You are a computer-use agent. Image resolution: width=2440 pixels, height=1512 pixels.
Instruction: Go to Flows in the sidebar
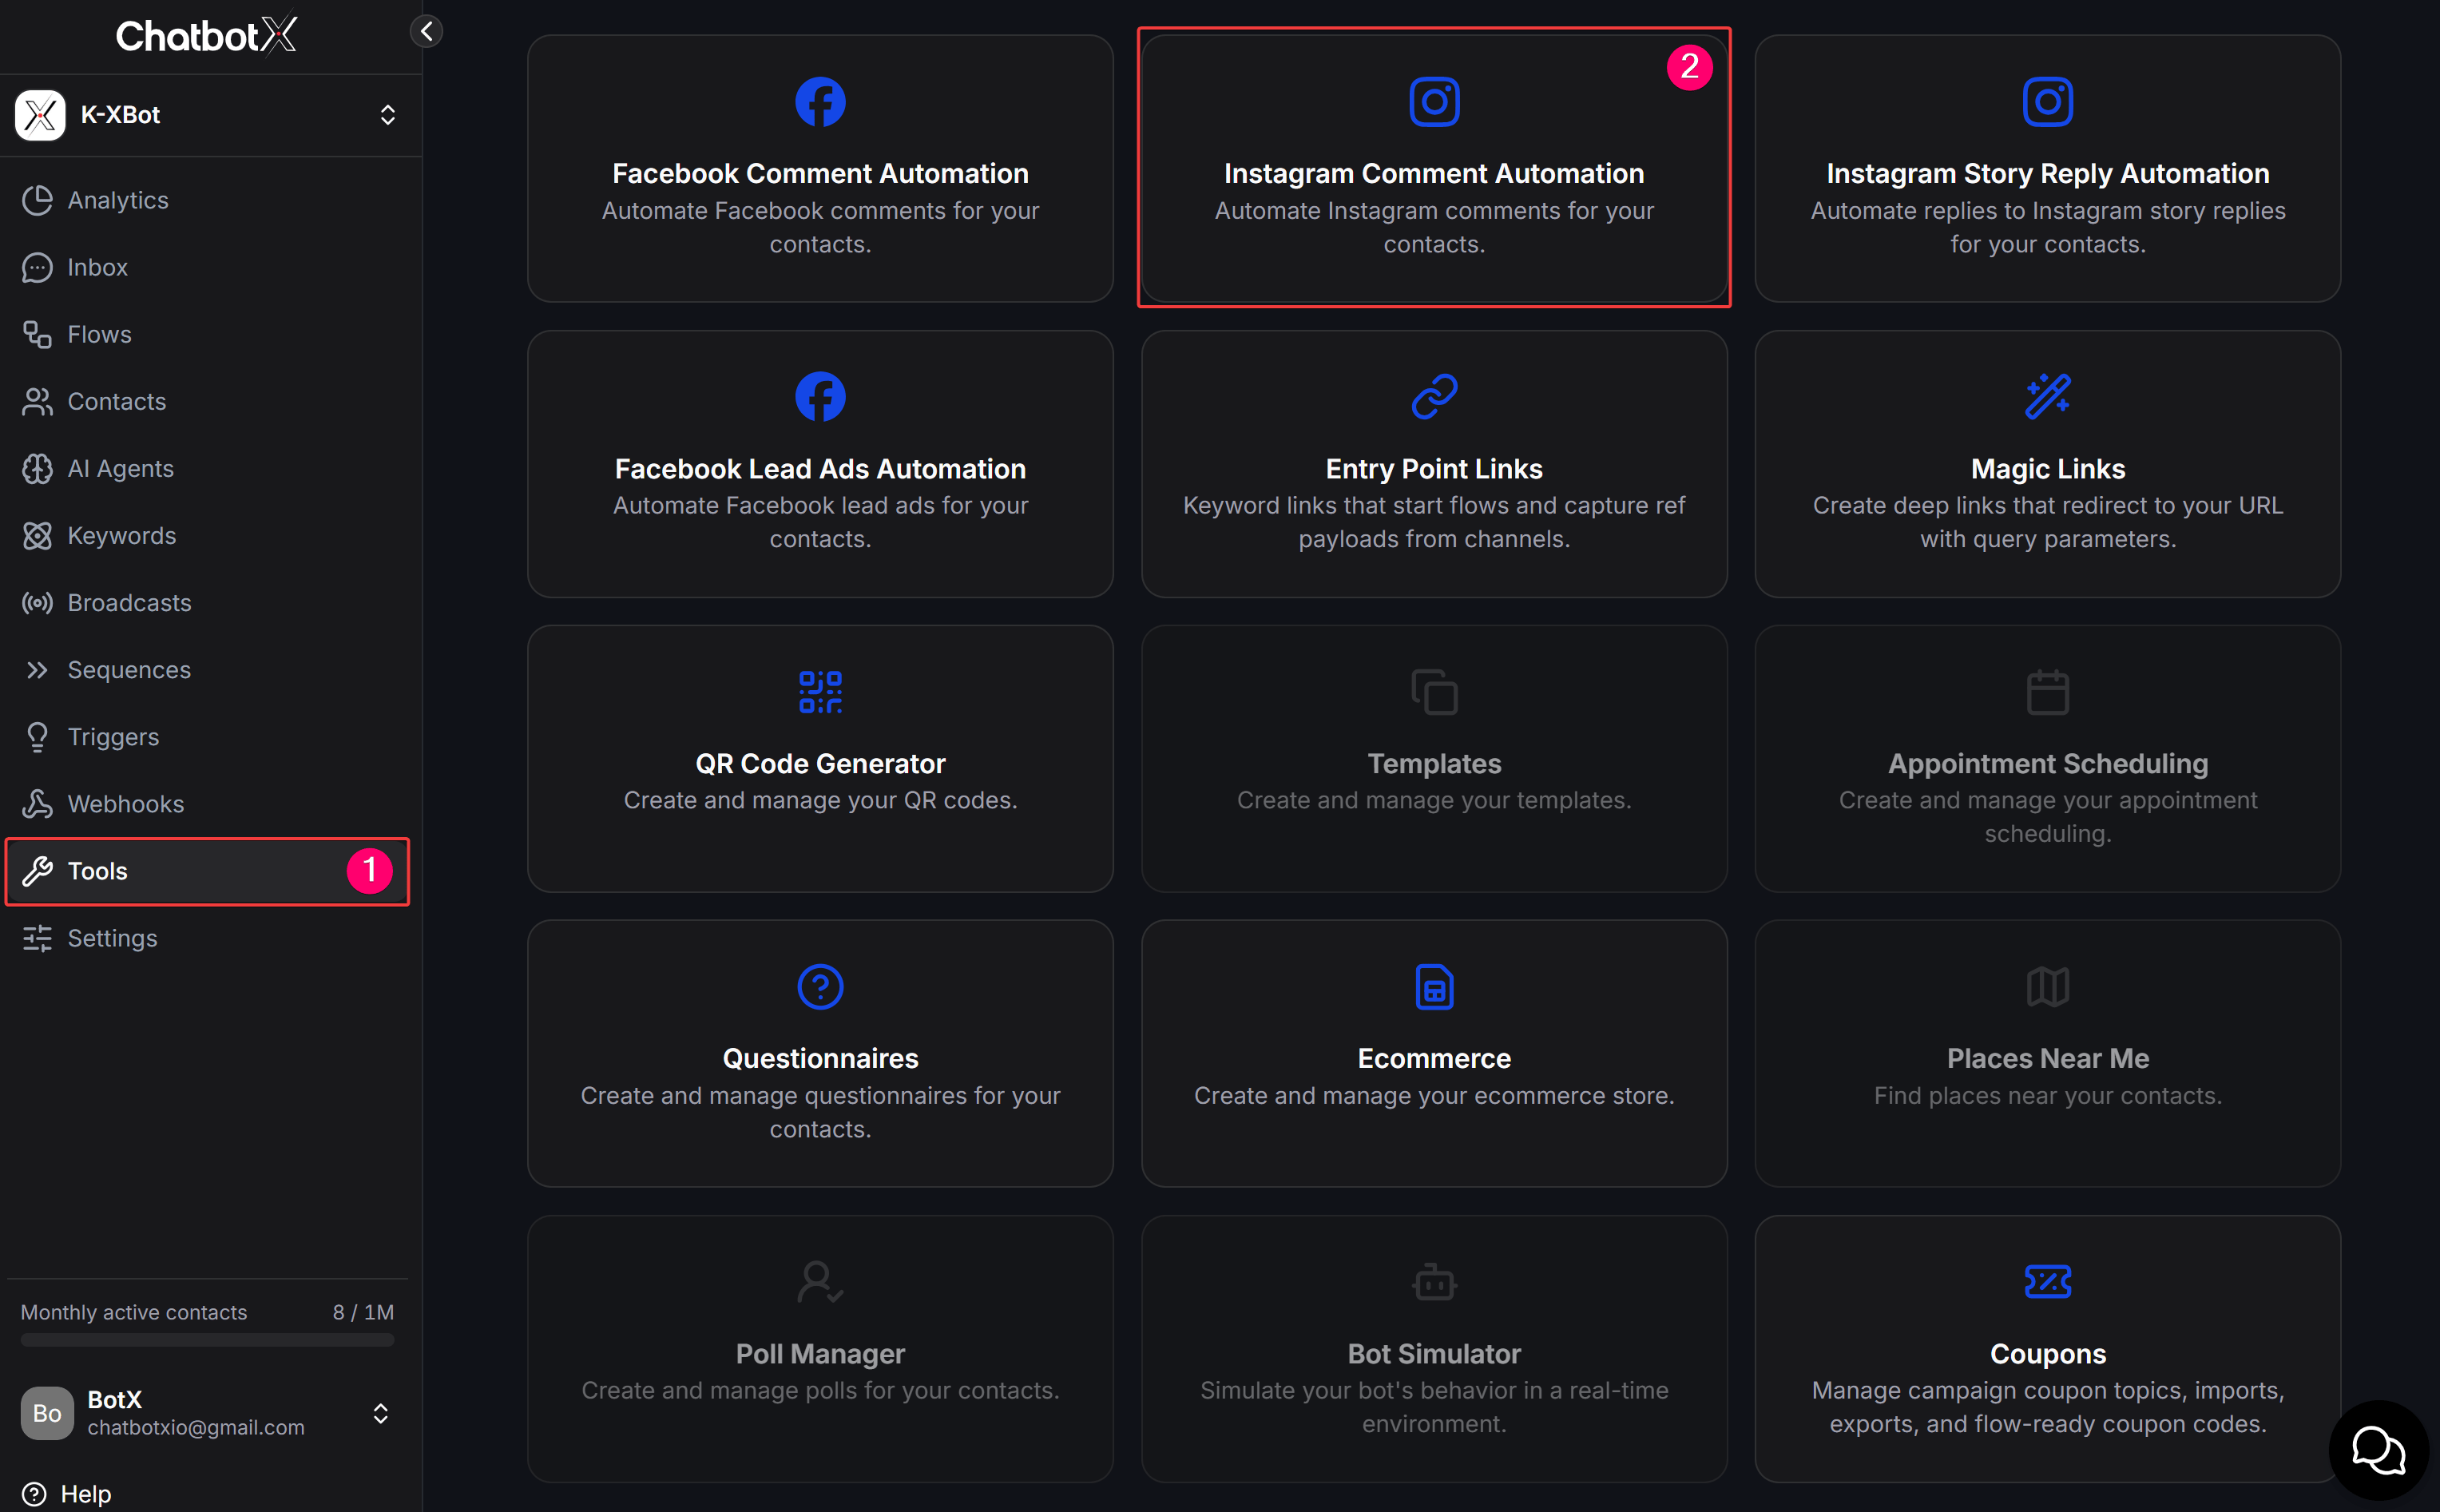208,334
